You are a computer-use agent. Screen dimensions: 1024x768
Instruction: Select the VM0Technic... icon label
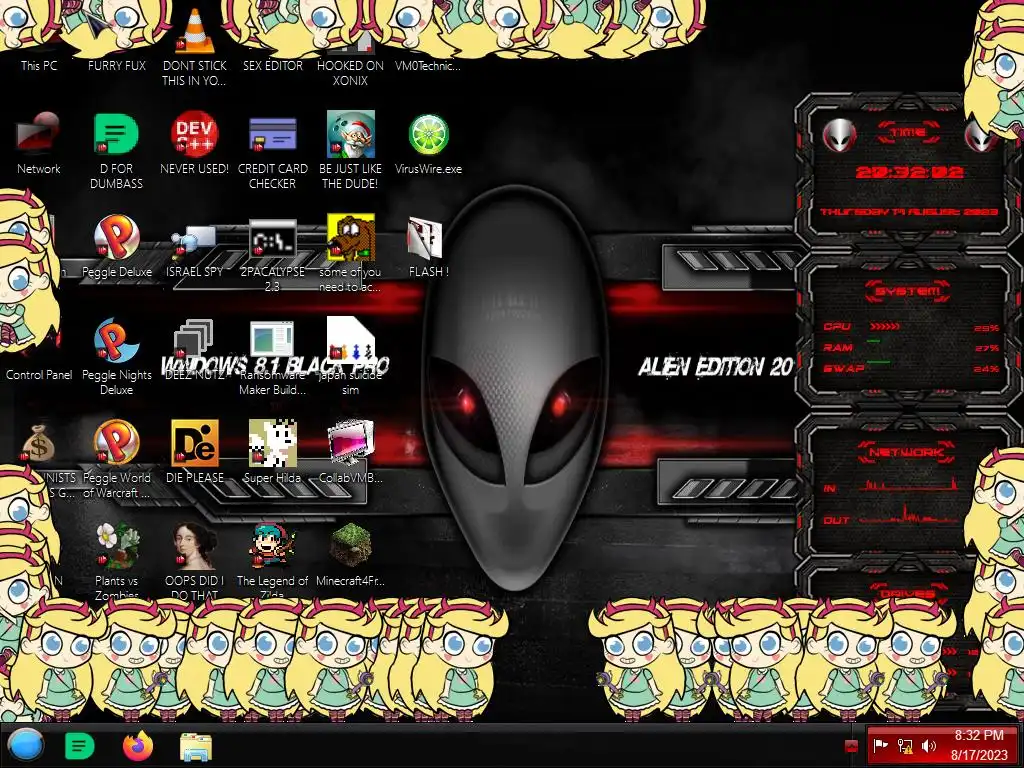(x=428, y=65)
